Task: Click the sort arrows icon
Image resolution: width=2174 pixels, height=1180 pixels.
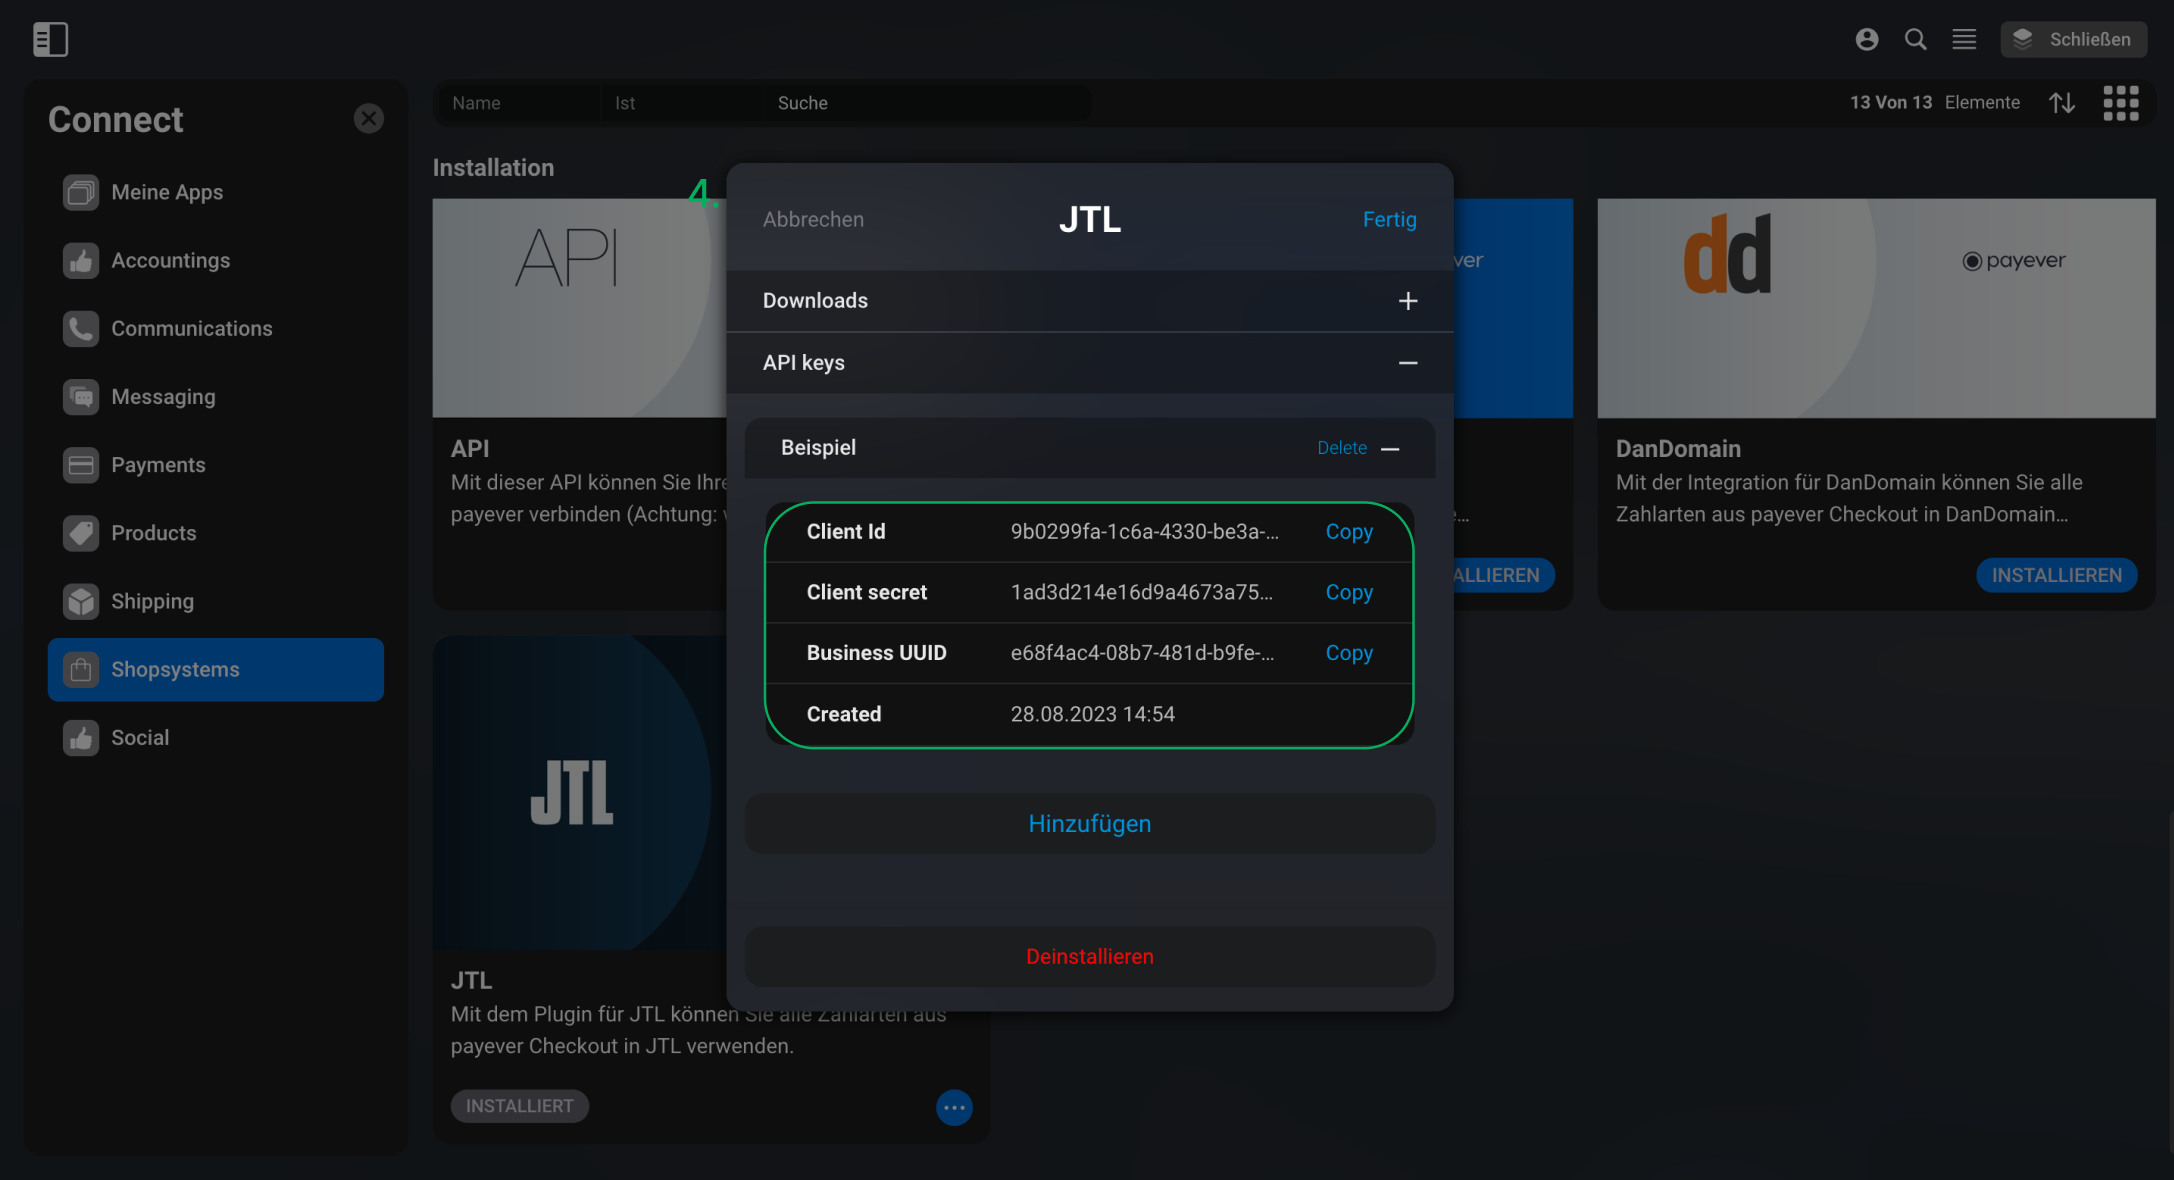Action: click(x=2062, y=102)
